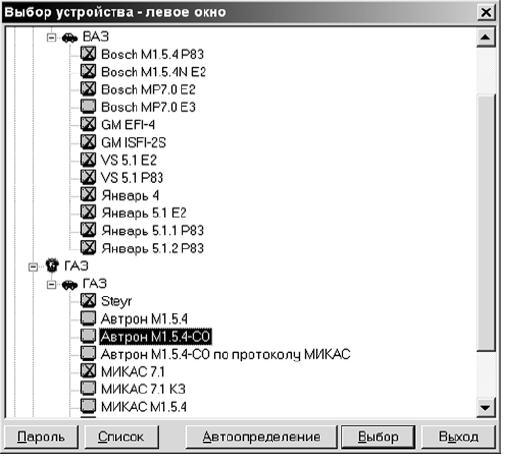Image resolution: width=505 pixels, height=456 pixels.
Task: Collapse the top-level ГАЗ manufacturer node
Action: [x=33, y=267]
